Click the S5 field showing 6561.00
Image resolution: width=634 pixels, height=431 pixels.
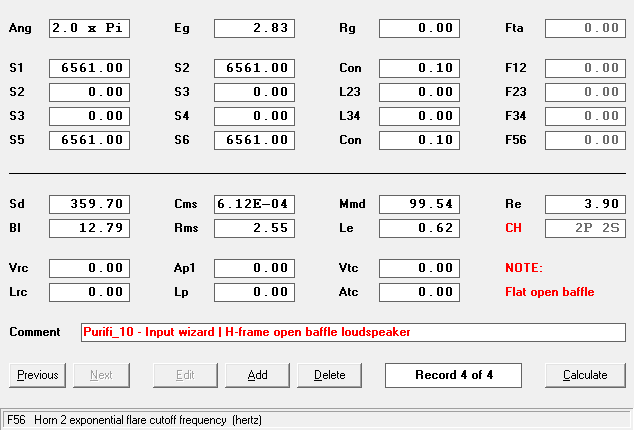click(x=89, y=140)
